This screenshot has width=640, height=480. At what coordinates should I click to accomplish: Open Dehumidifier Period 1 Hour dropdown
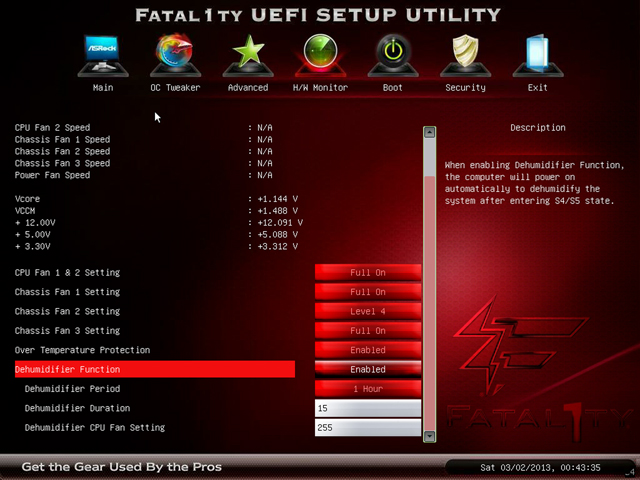pos(368,389)
